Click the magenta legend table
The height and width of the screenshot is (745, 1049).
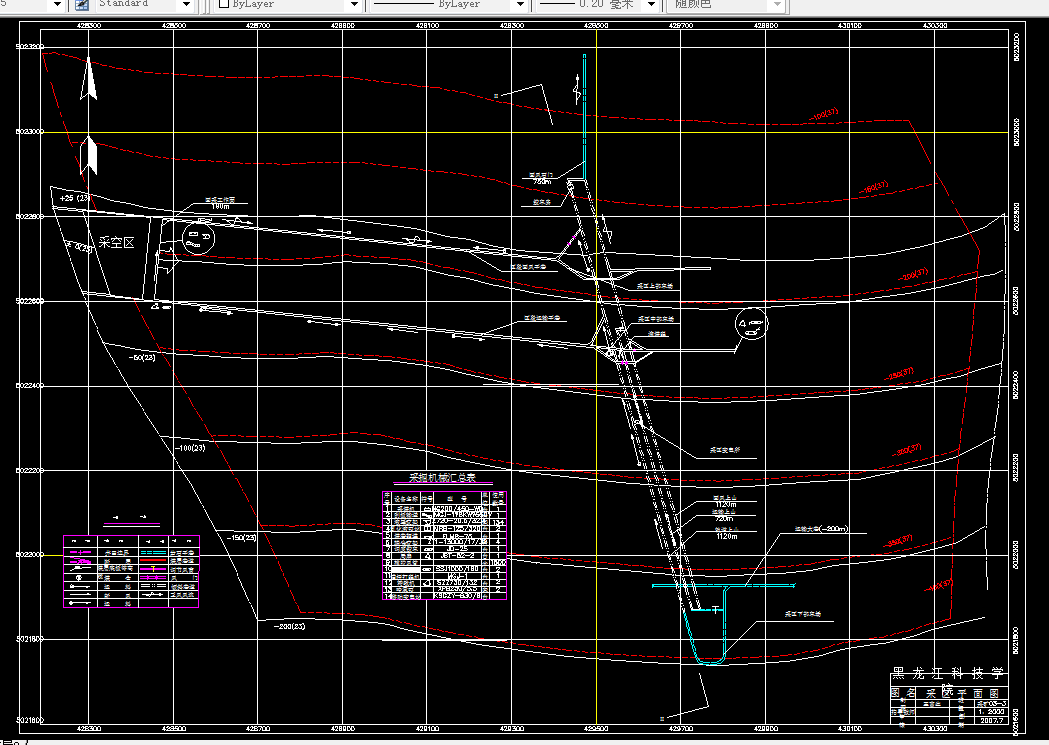point(131,571)
